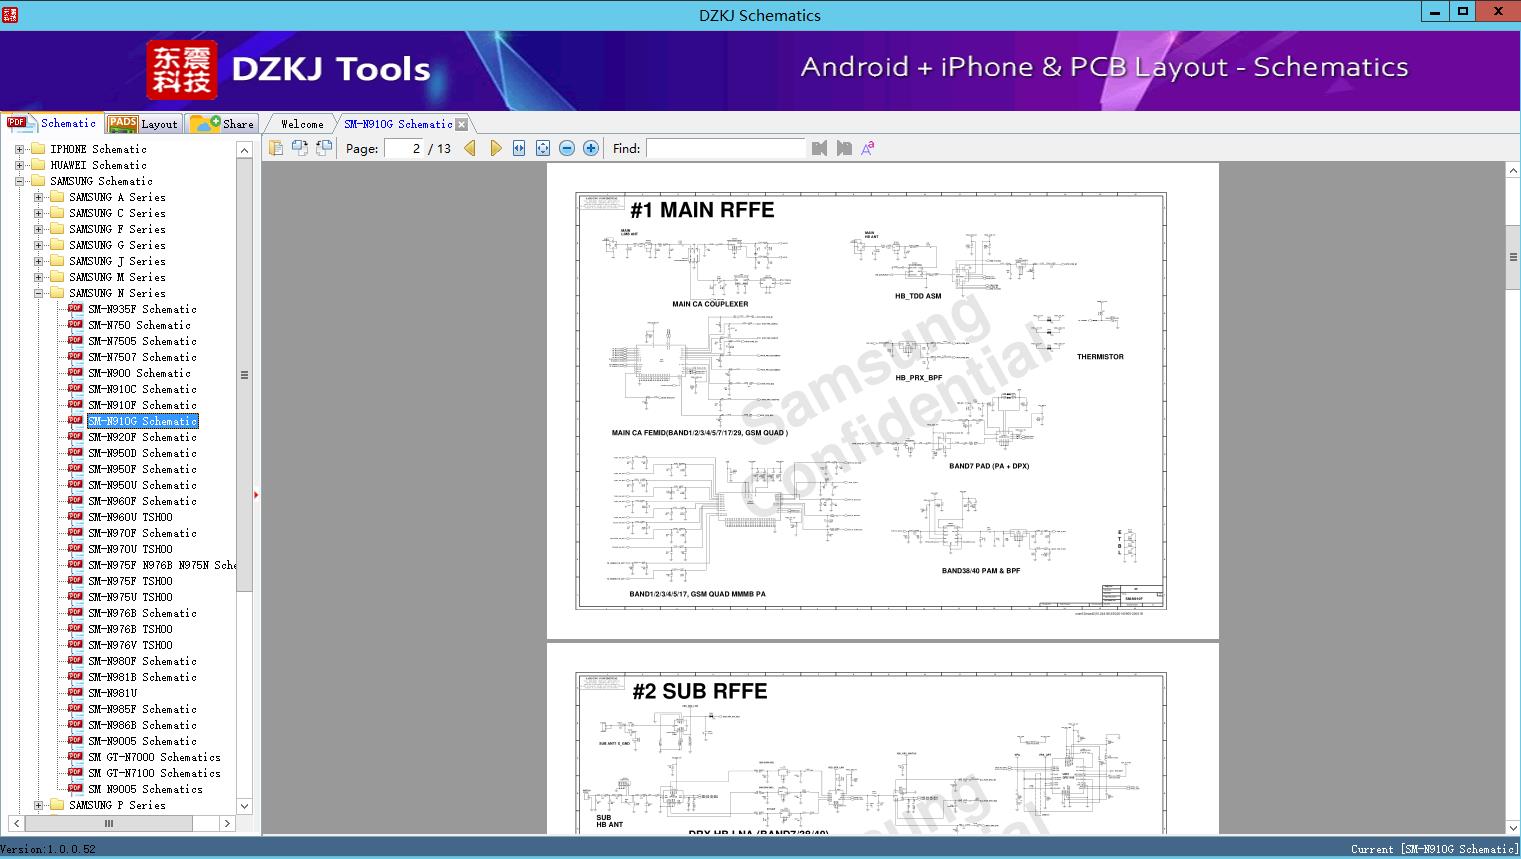Expand the SAMSUNG G Series folder

tap(38, 245)
